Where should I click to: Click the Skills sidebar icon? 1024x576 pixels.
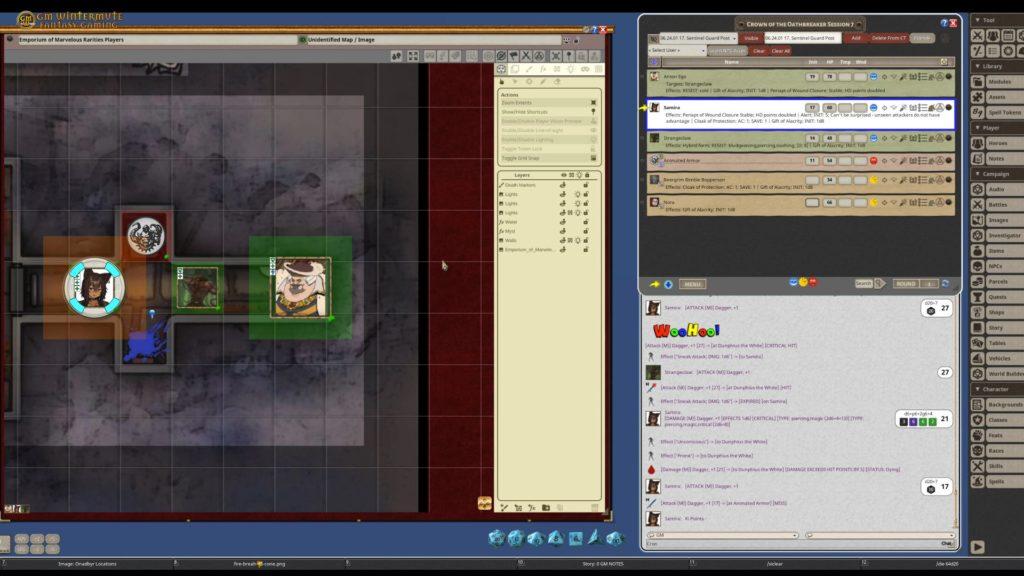978,466
